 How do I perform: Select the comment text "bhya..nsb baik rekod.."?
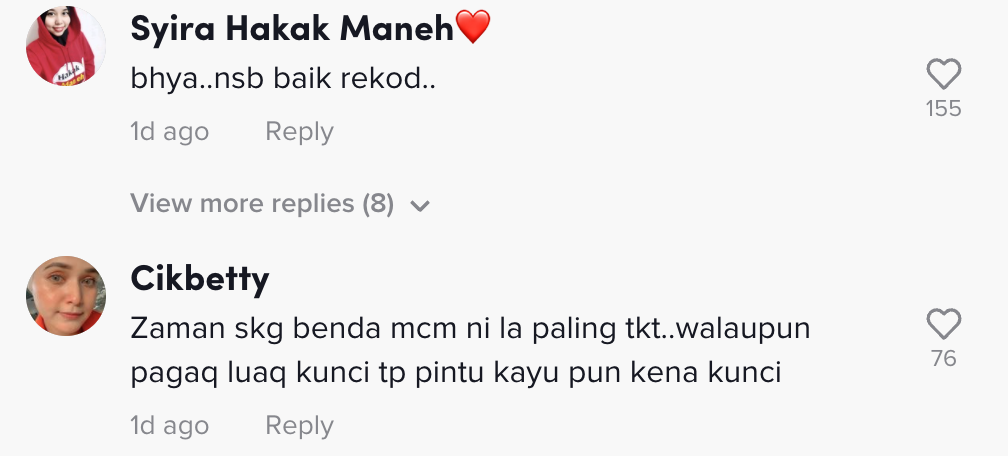286,81
